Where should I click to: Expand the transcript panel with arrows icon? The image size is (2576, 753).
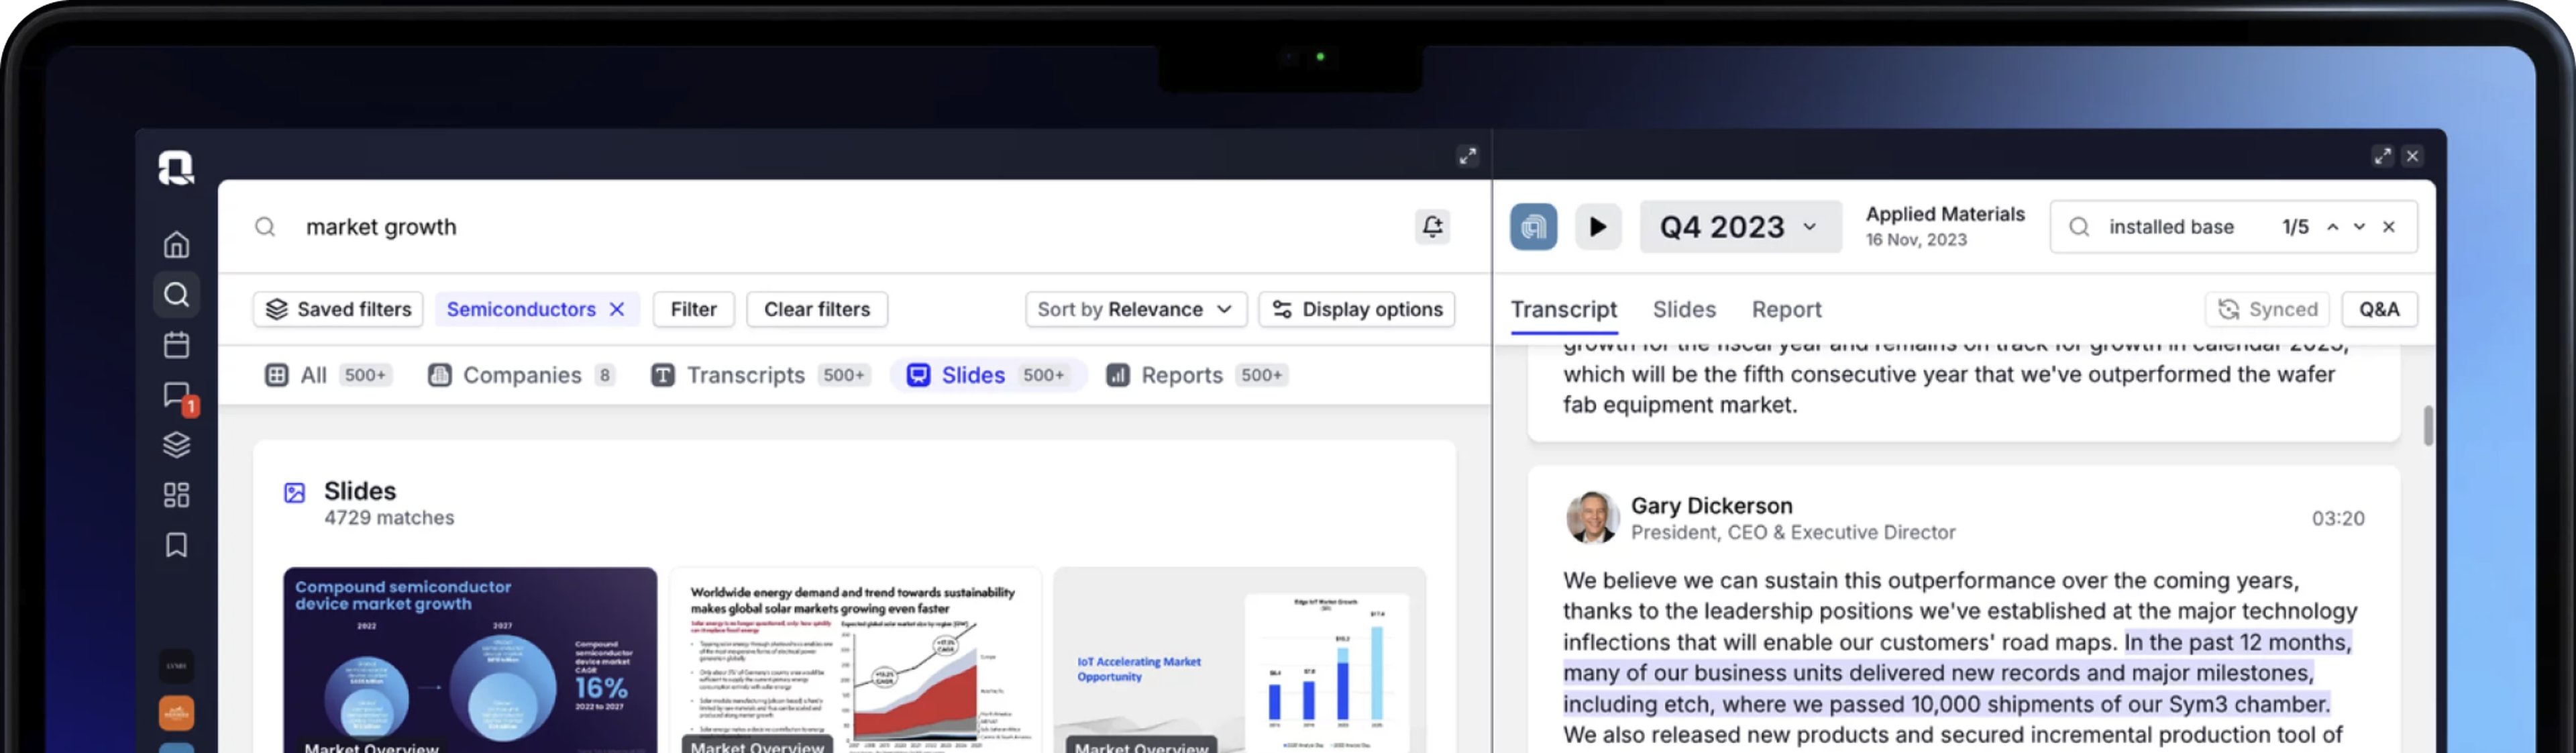2382,156
